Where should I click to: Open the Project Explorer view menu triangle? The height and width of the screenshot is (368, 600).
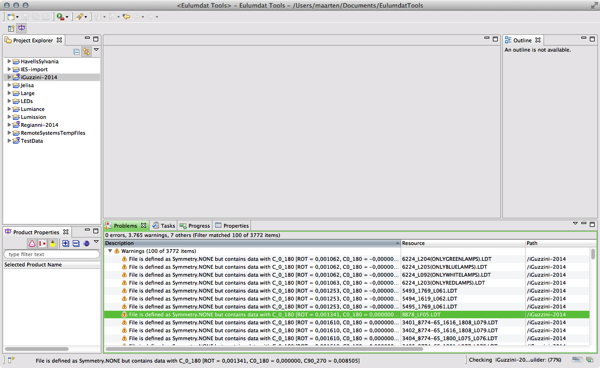[x=96, y=50]
